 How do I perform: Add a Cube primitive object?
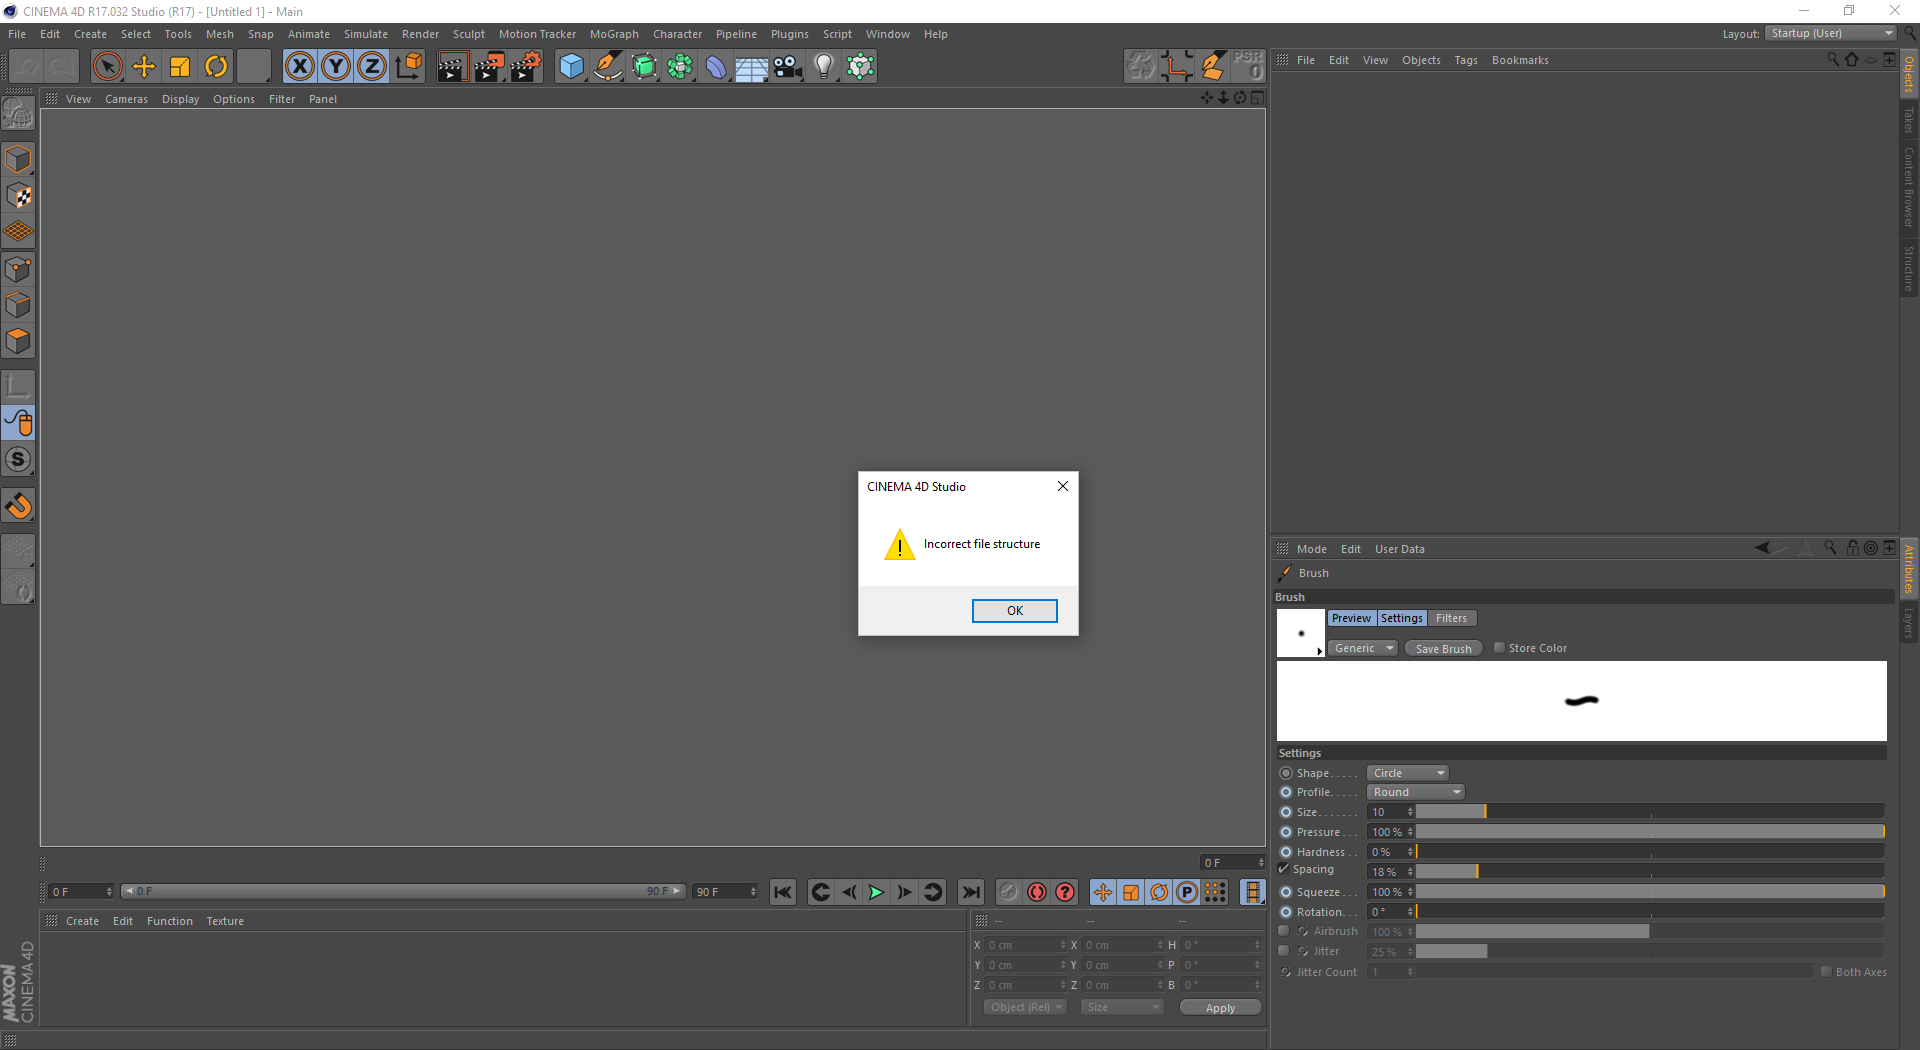pyautogui.click(x=571, y=67)
